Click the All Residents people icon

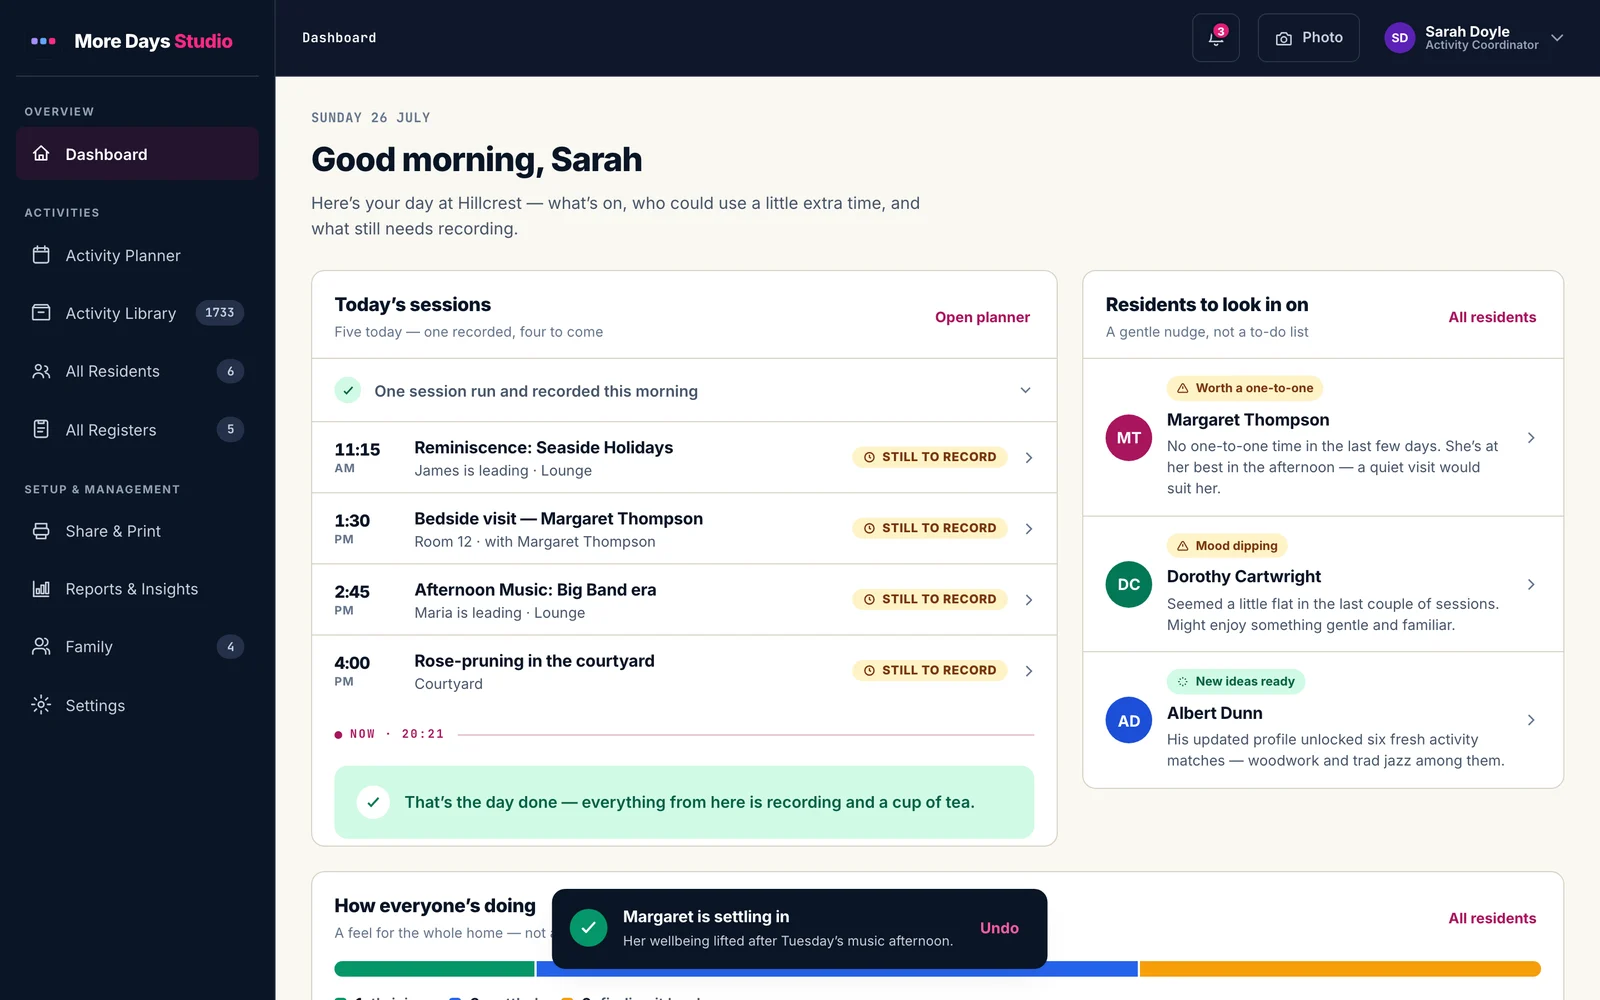tap(41, 371)
